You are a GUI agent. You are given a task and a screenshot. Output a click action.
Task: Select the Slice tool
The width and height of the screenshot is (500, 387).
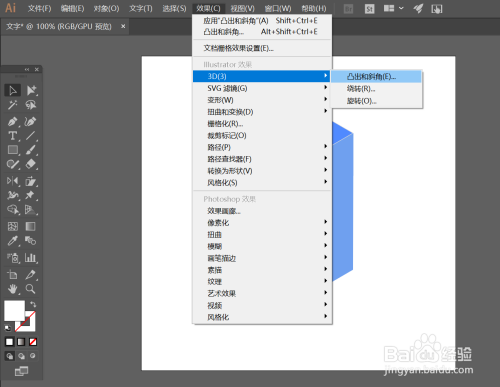click(31, 275)
